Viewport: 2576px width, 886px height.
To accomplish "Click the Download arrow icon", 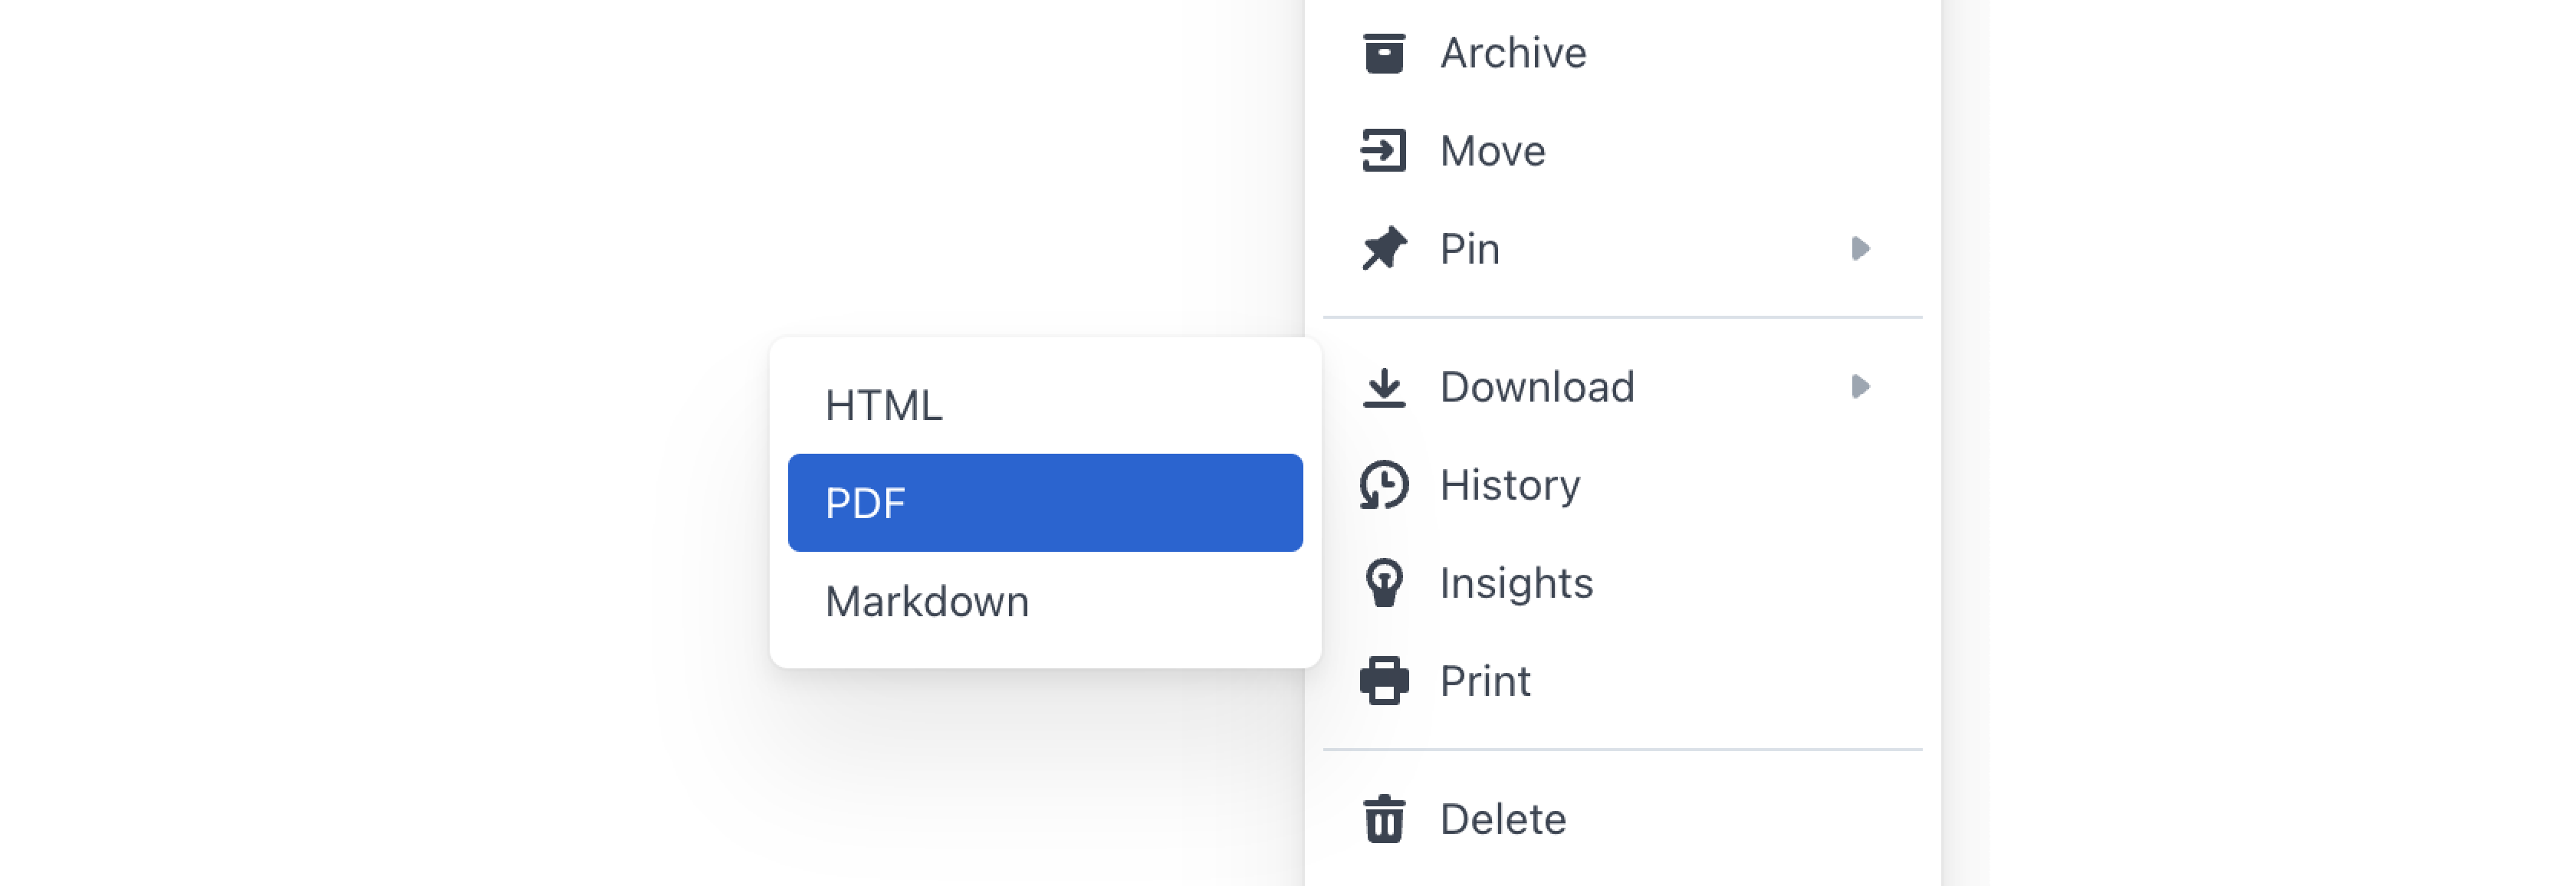I will [x=1385, y=387].
